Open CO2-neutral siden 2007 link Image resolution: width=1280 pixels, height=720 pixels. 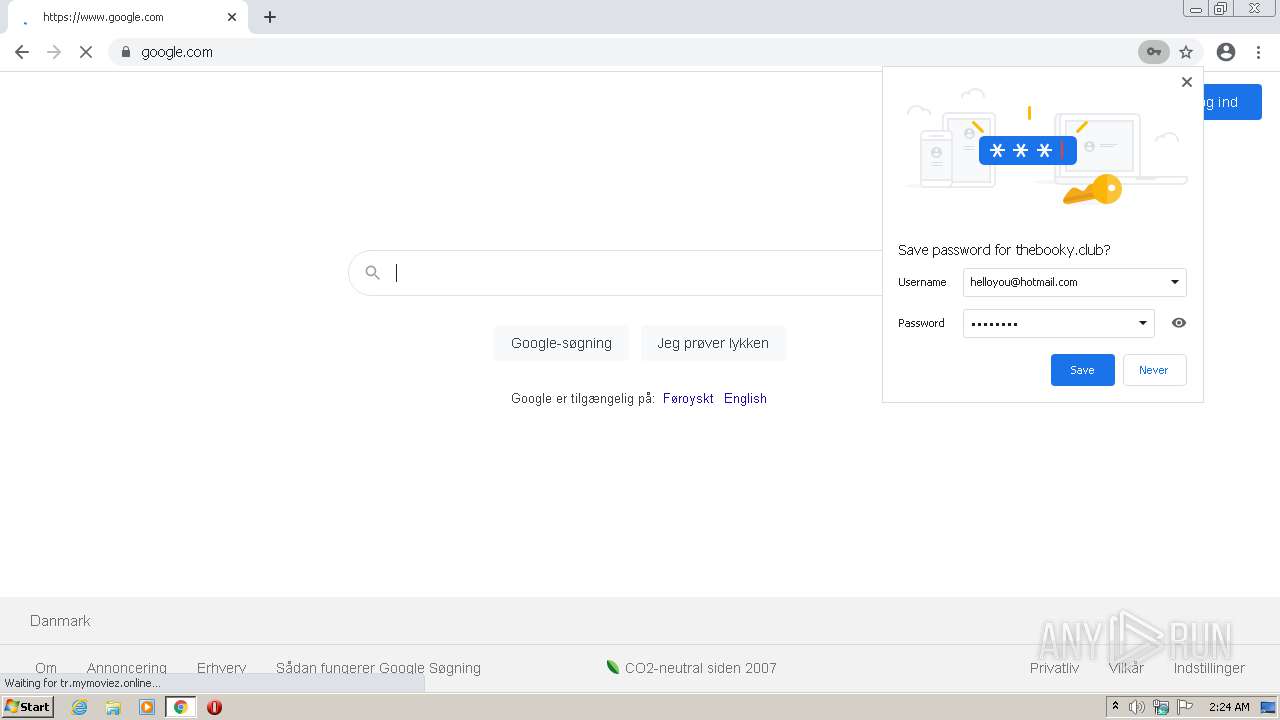[x=692, y=668]
